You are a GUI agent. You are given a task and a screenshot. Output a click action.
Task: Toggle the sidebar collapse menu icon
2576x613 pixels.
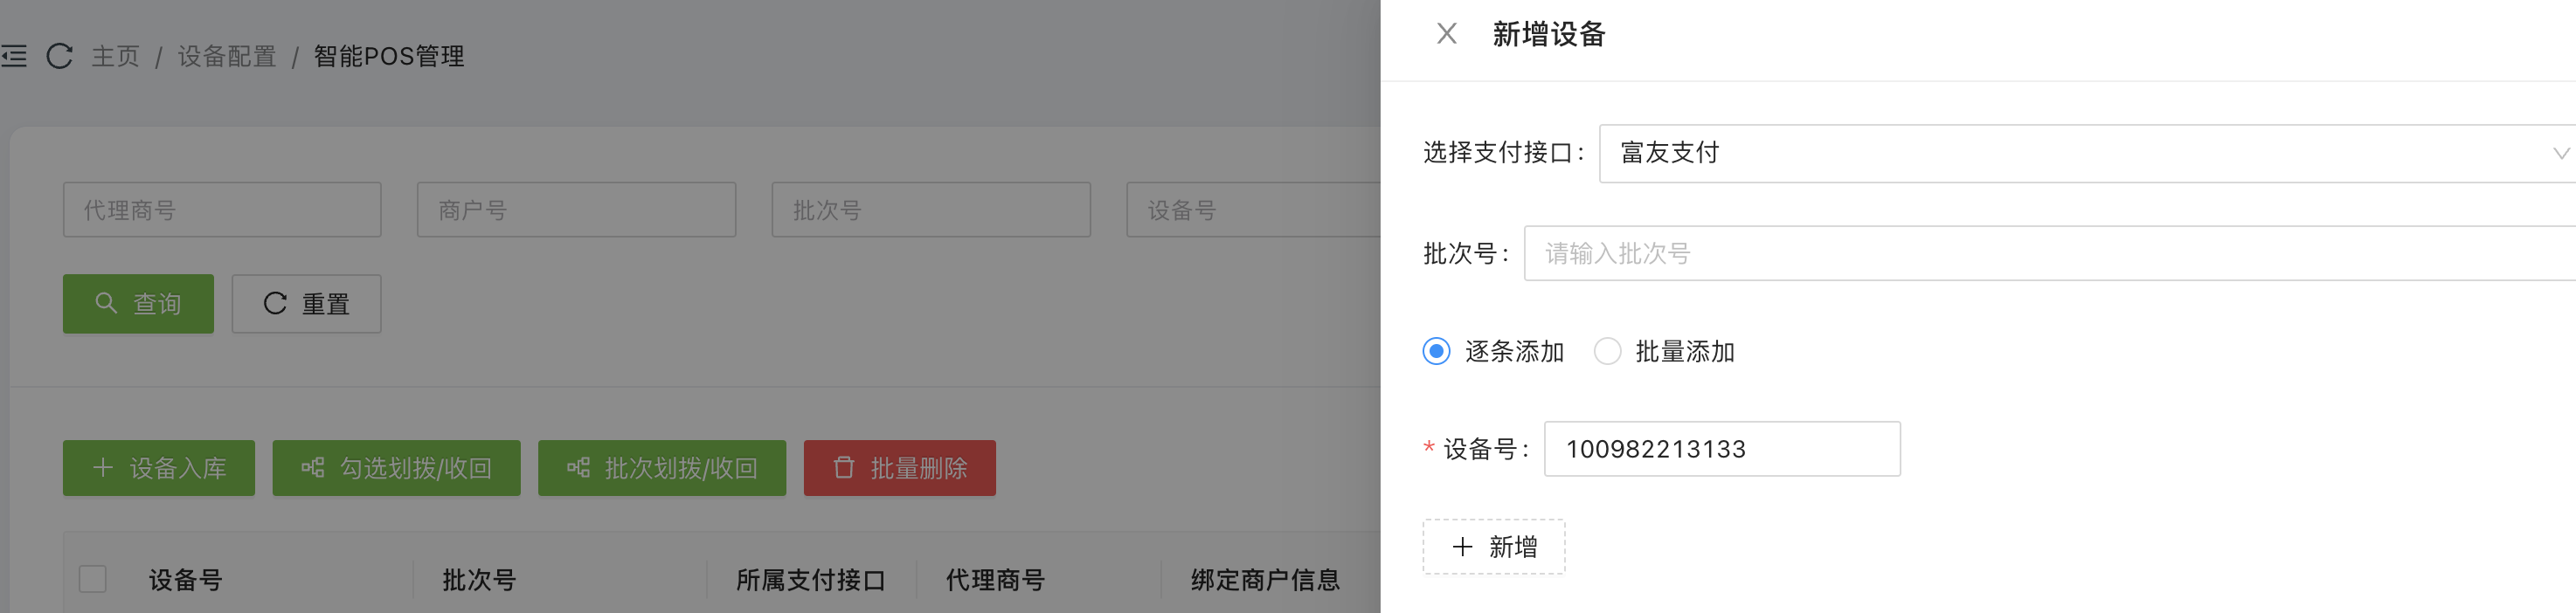click(x=14, y=56)
